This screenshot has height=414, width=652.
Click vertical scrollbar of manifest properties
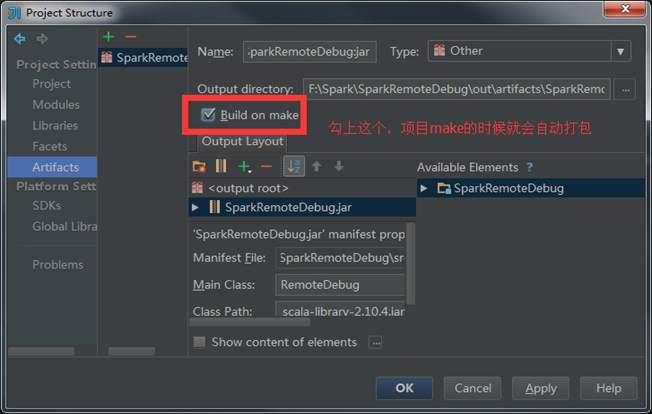click(410, 263)
